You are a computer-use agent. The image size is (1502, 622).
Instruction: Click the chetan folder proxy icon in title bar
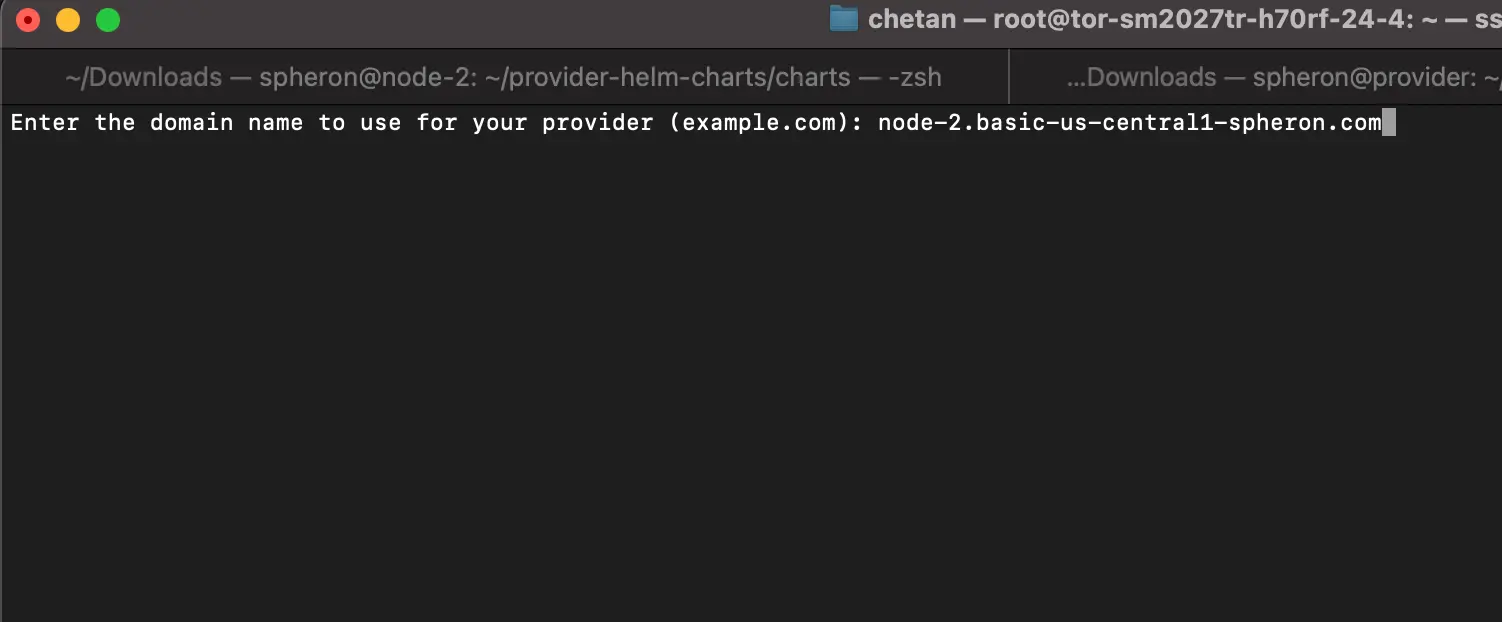pyautogui.click(x=843, y=18)
